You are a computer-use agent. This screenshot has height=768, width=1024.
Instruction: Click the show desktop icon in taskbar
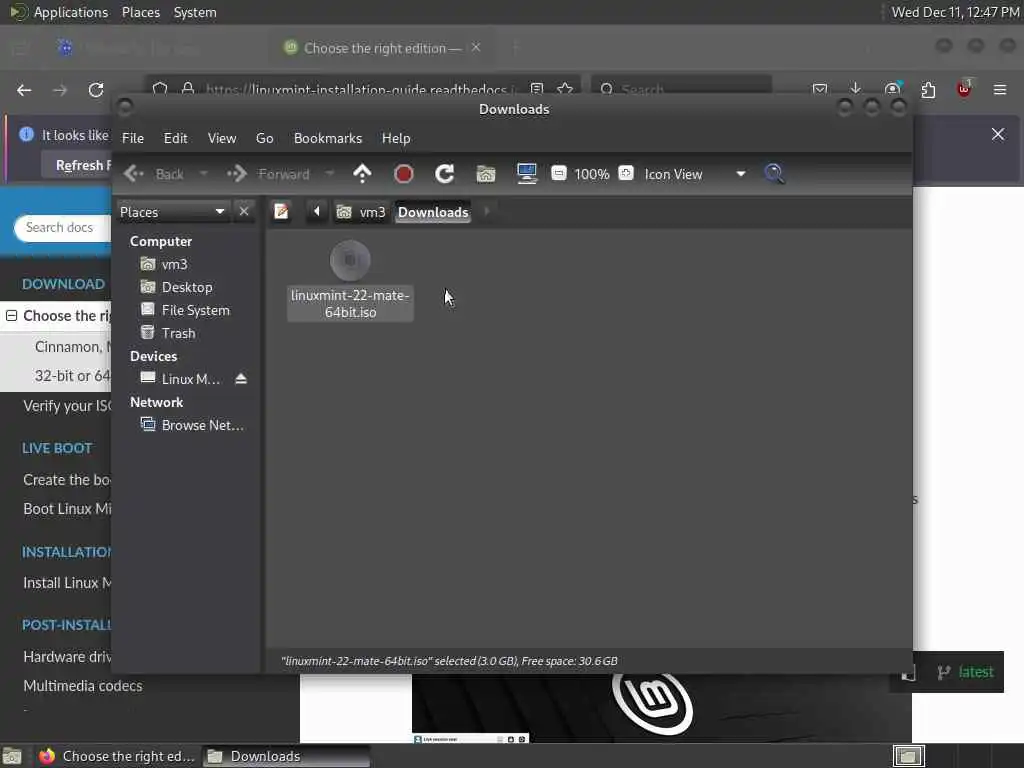[x=12, y=756]
